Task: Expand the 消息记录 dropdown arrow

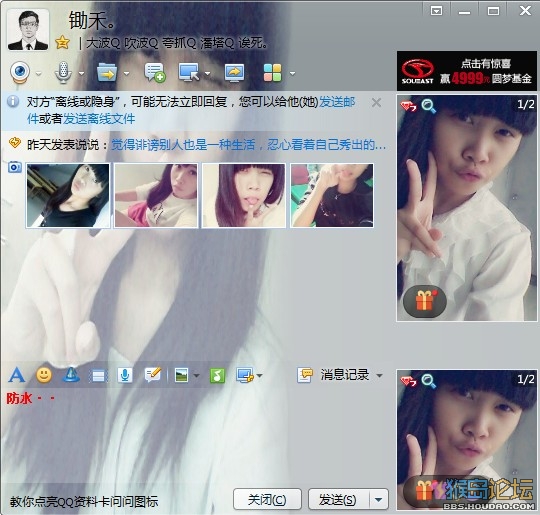Action: pos(379,375)
